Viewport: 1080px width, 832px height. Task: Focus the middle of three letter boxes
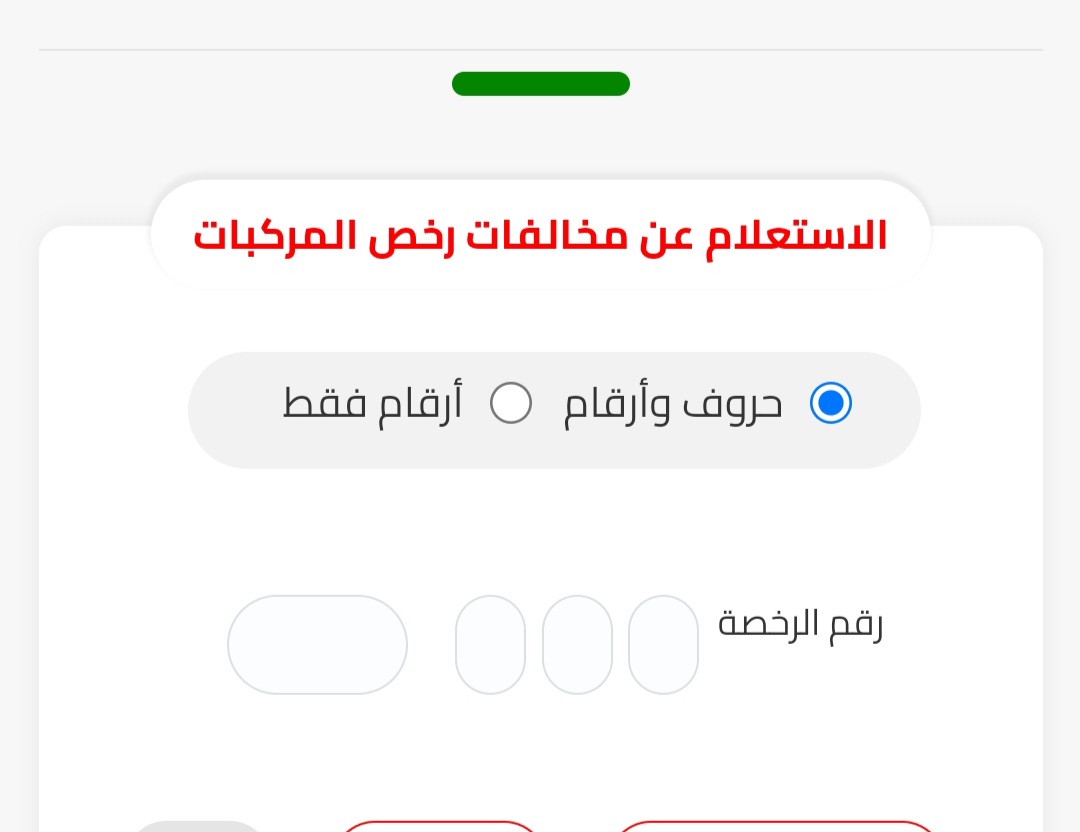pyautogui.click(x=577, y=645)
